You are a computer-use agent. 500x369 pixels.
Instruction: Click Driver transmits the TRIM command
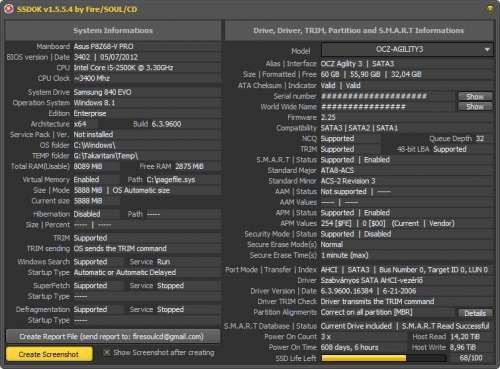click(x=377, y=302)
